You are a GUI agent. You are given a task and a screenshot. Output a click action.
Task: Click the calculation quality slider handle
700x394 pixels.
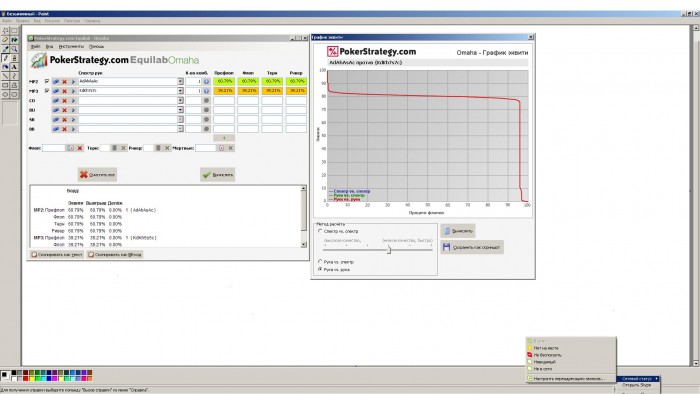(389, 250)
